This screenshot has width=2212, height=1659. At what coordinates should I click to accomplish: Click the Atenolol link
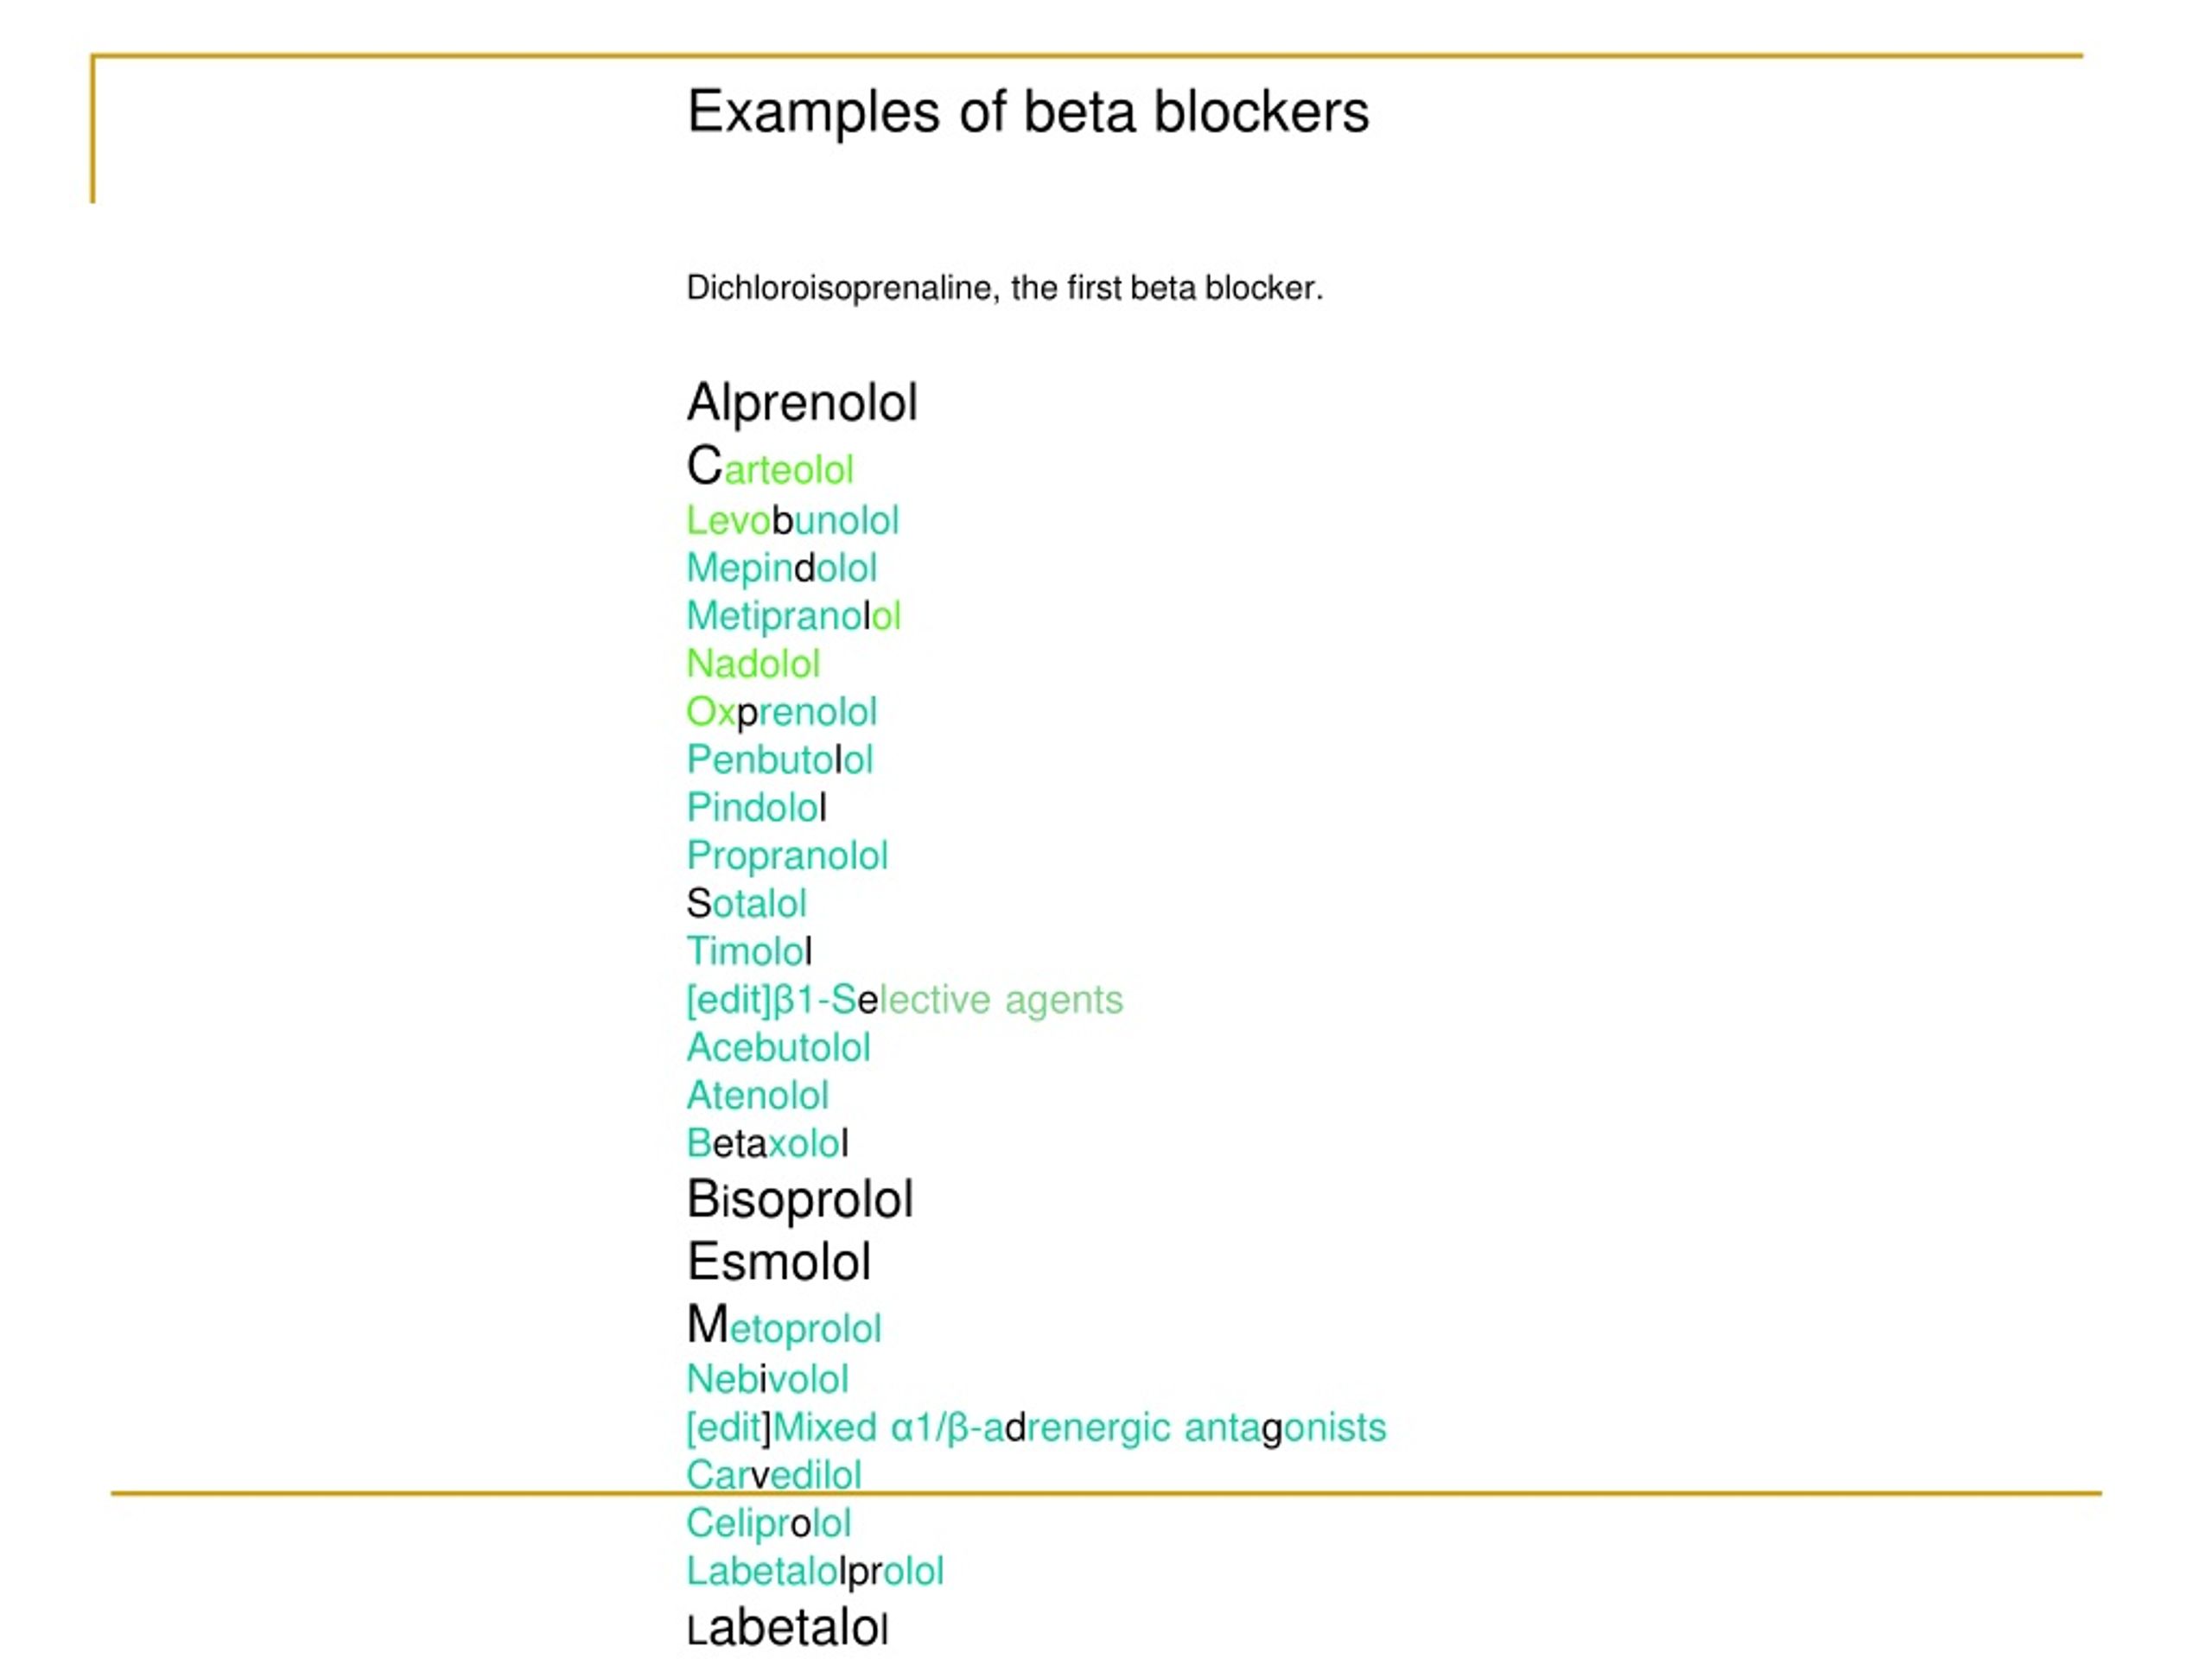coord(758,1096)
